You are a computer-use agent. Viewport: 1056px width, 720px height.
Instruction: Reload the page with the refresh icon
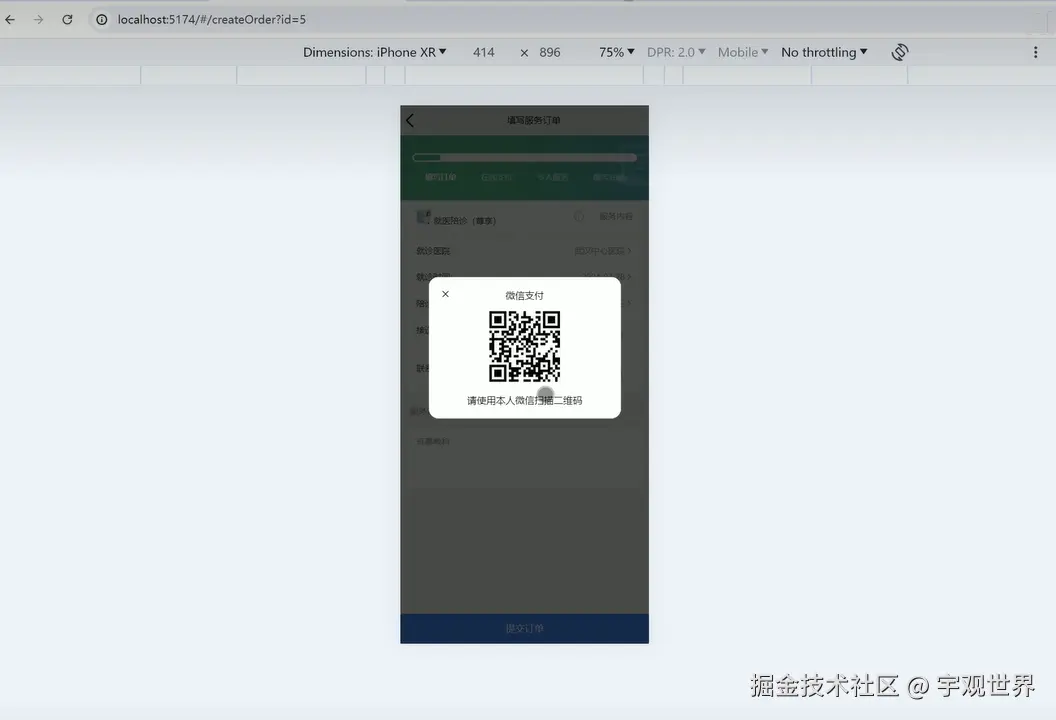click(x=67, y=20)
